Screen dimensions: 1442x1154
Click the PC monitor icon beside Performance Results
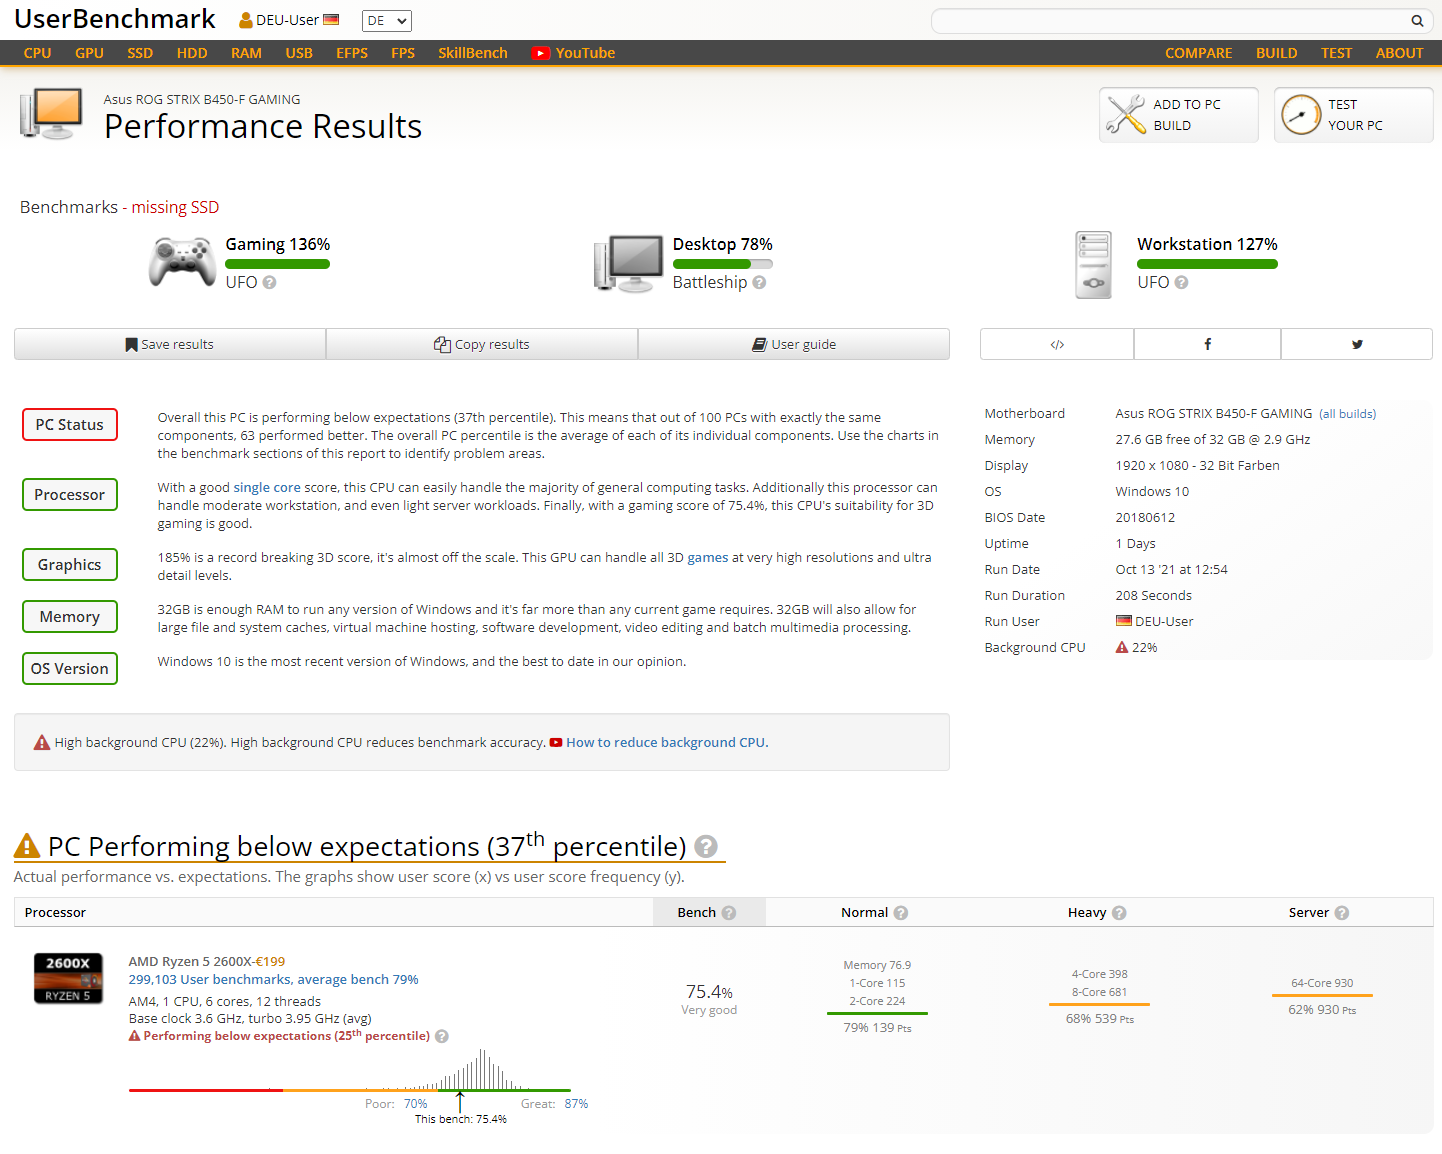(51, 114)
